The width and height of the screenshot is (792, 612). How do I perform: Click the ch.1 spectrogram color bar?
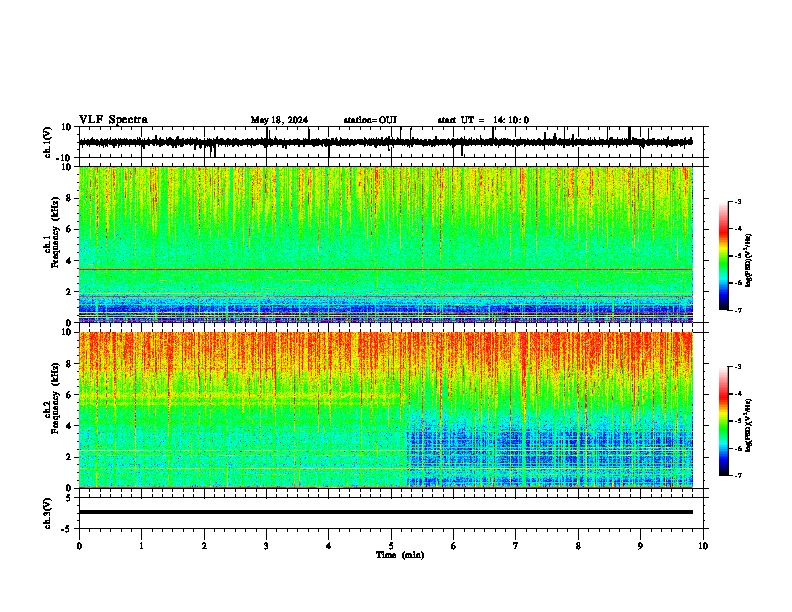pyautogui.click(x=724, y=256)
